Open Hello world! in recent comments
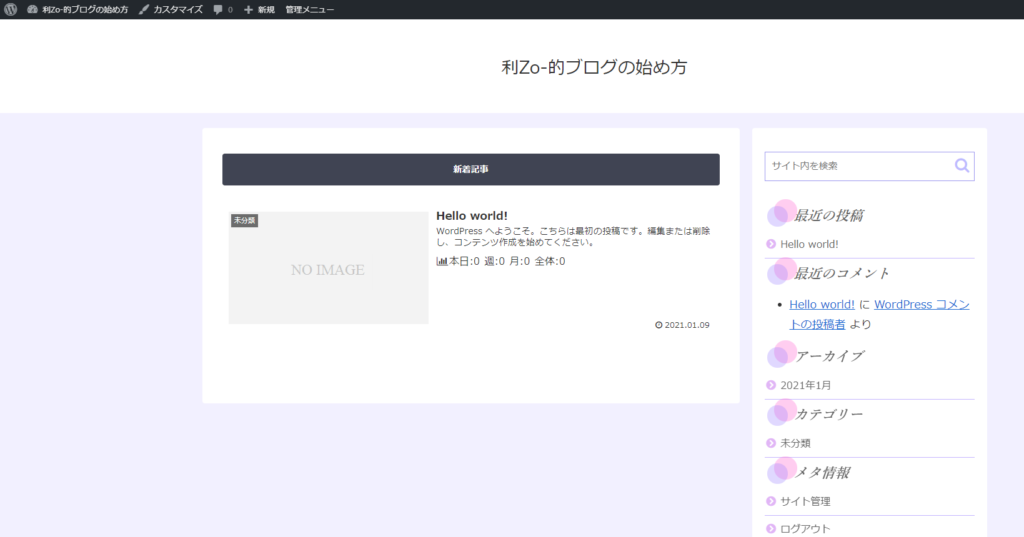 (x=821, y=304)
